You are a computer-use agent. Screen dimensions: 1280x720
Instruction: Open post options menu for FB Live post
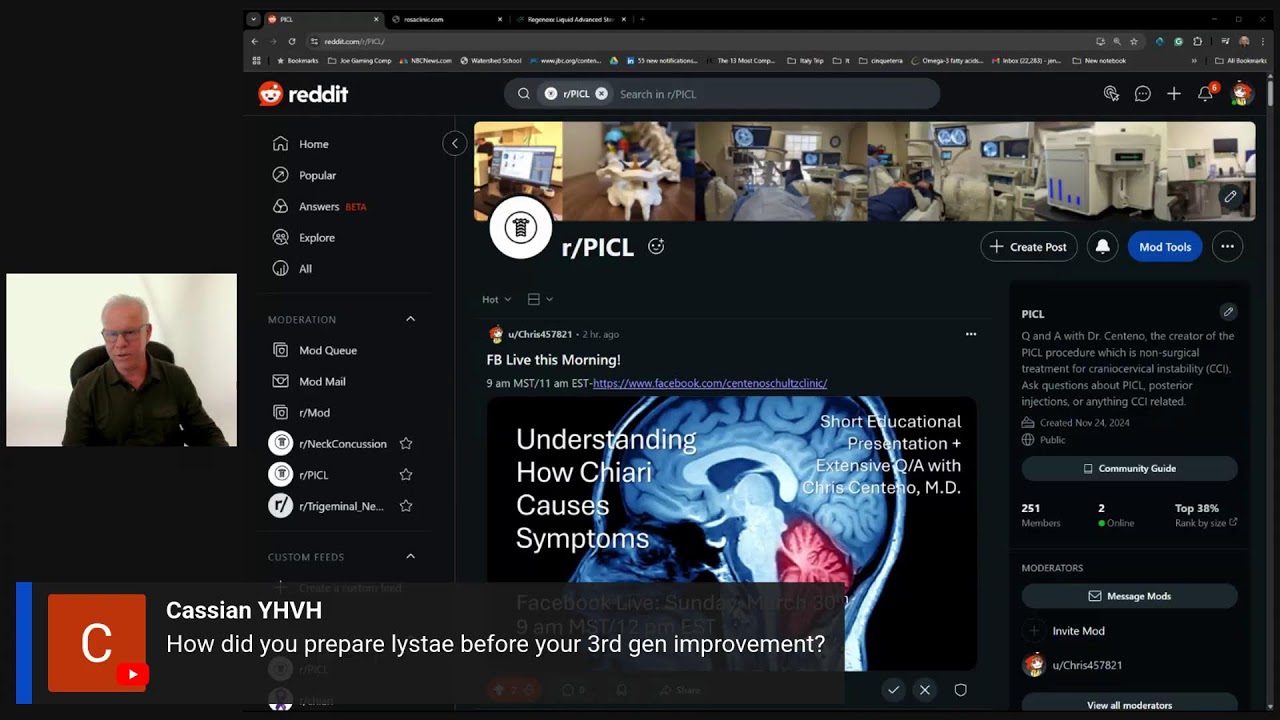[x=970, y=334]
